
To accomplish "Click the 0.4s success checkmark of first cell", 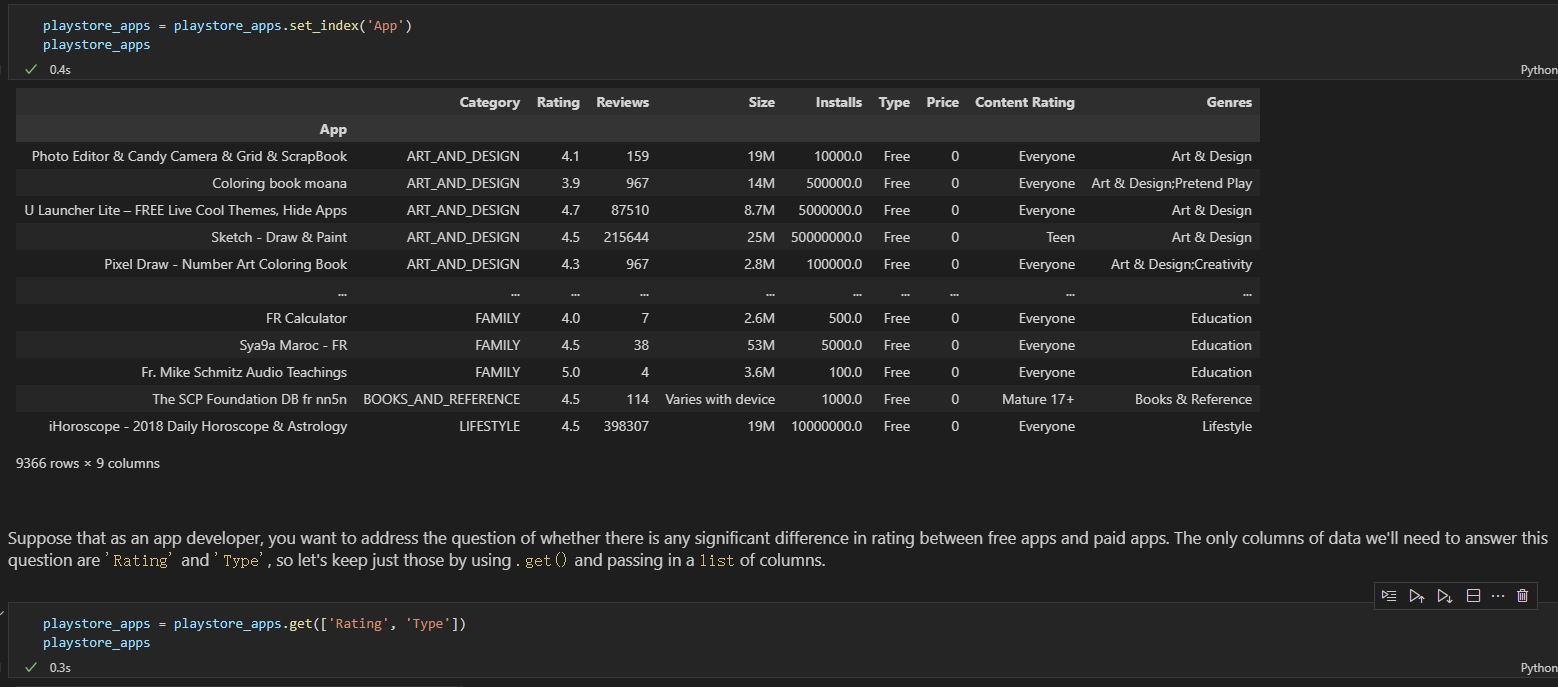I will coord(31,70).
